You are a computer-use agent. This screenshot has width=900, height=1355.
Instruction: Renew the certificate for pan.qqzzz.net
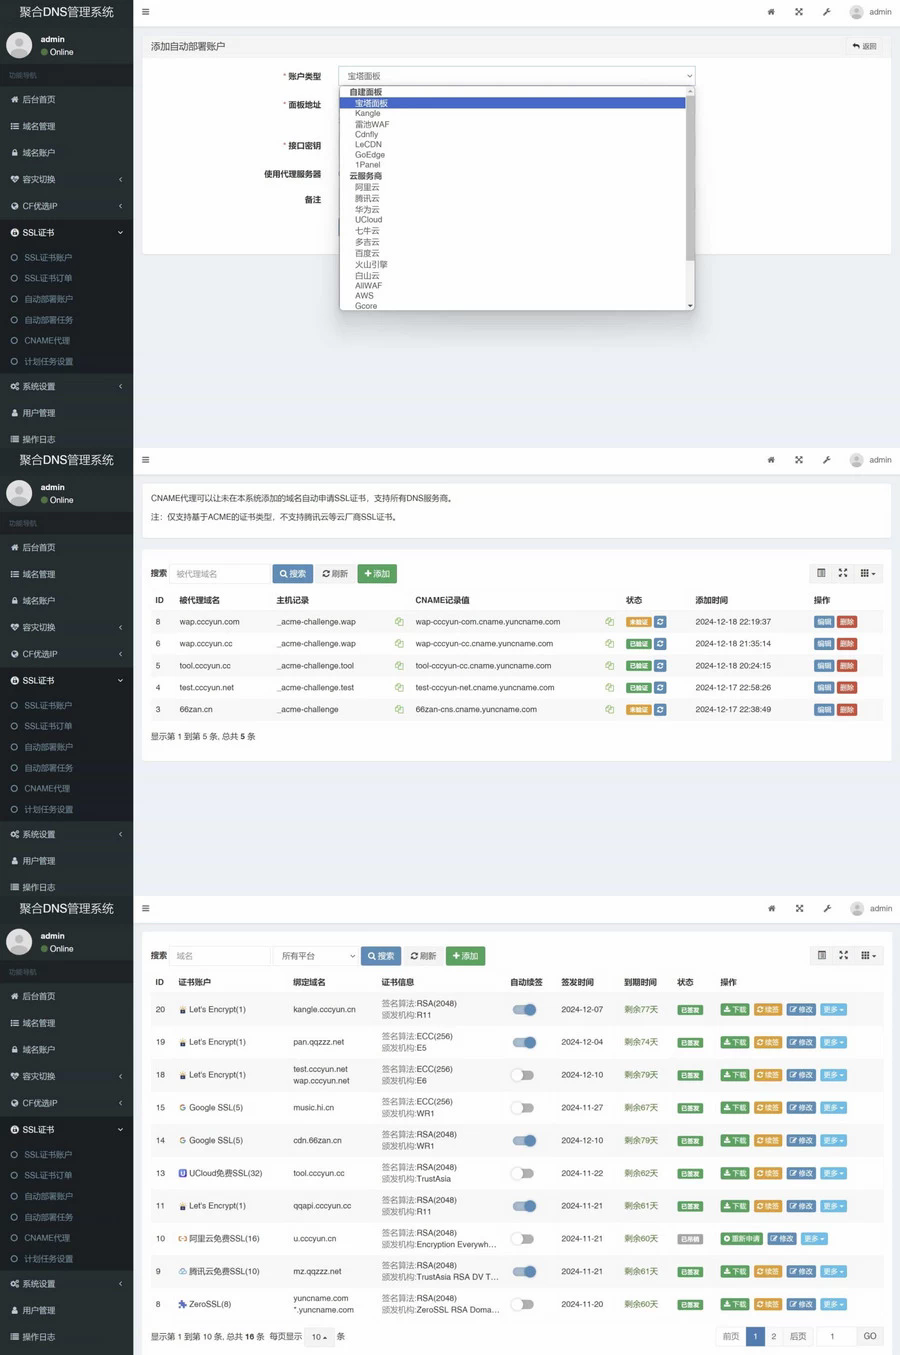[767, 1043]
